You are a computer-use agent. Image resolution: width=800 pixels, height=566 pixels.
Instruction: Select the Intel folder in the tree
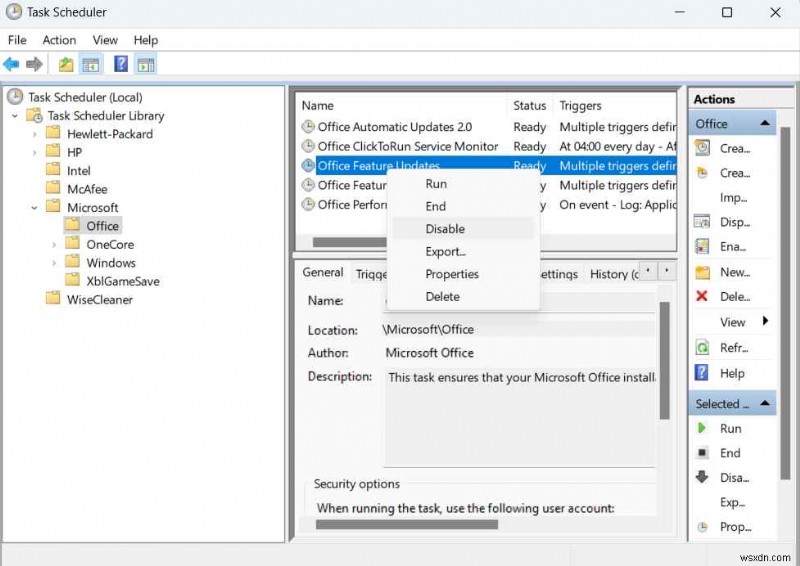coord(79,171)
